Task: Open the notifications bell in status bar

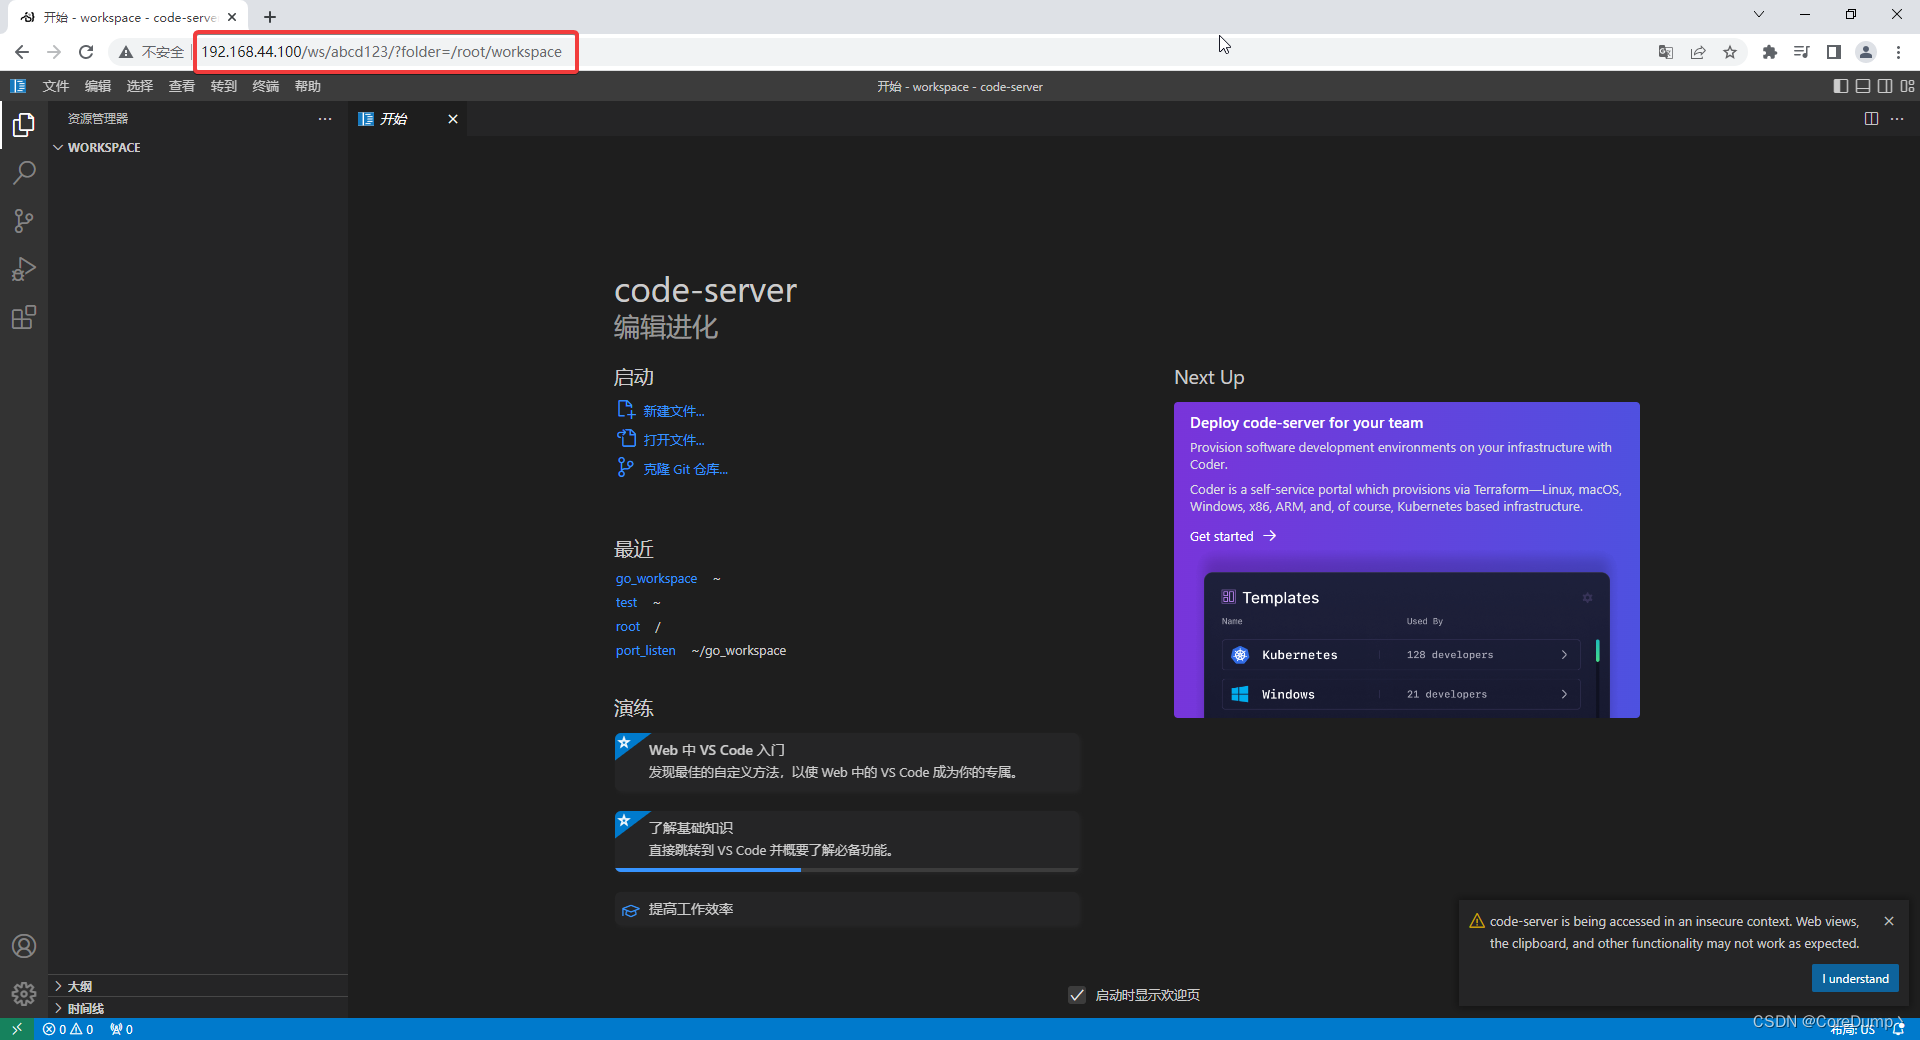Action: tap(1899, 1029)
